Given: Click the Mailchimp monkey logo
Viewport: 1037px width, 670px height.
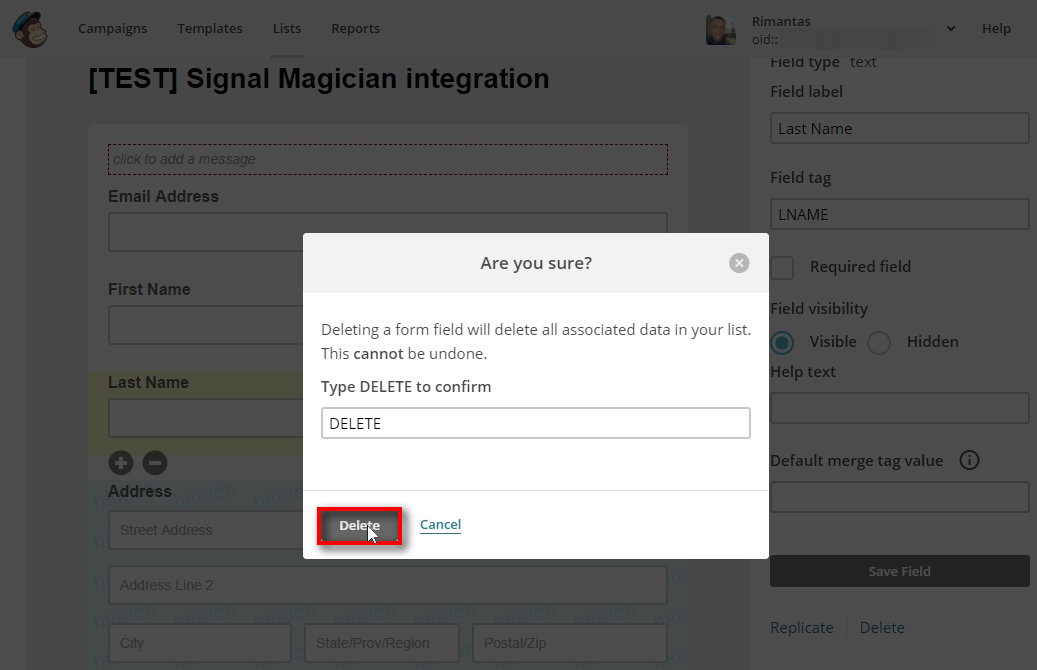Looking at the screenshot, I should pyautogui.click(x=30, y=28).
